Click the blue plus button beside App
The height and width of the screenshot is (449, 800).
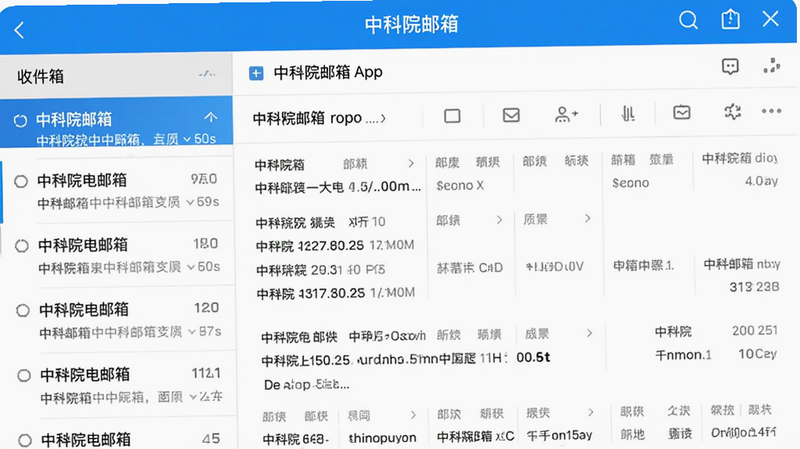pos(256,73)
